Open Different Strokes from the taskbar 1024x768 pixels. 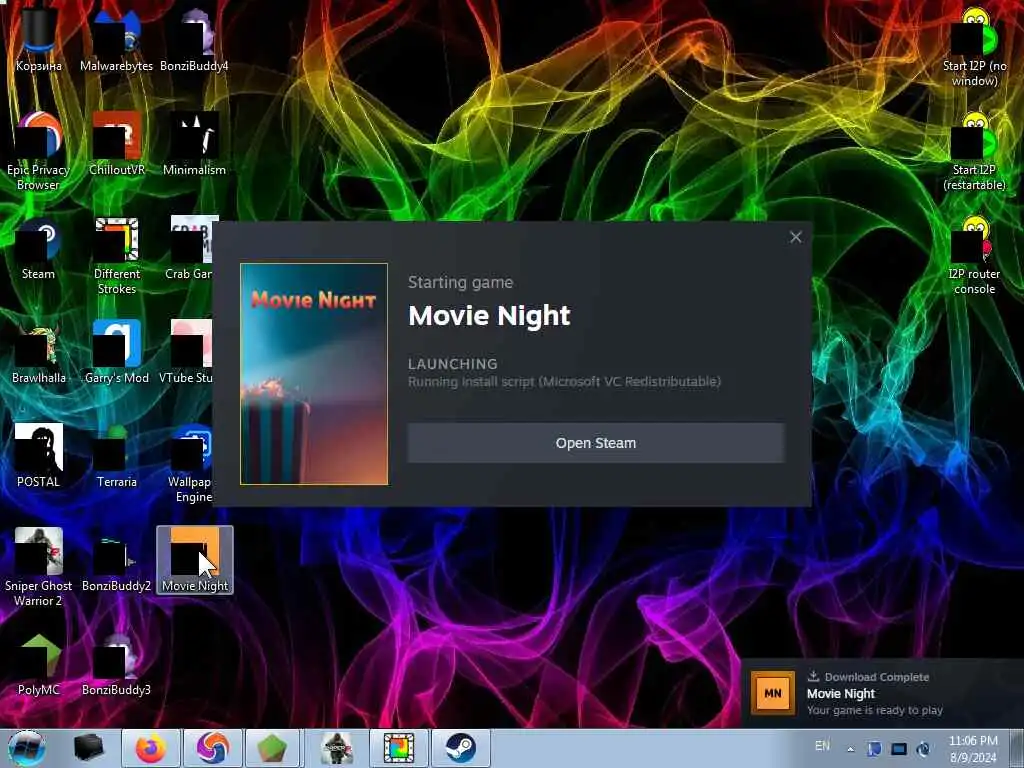pyautogui.click(x=398, y=748)
